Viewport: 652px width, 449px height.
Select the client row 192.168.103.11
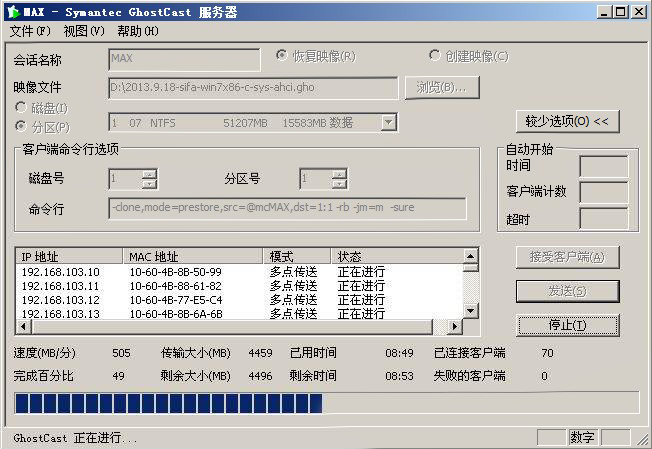pos(240,286)
